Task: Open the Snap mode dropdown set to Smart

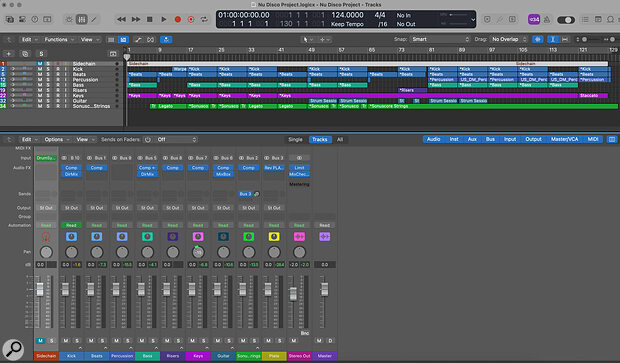Action: click(x=440, y=39)
